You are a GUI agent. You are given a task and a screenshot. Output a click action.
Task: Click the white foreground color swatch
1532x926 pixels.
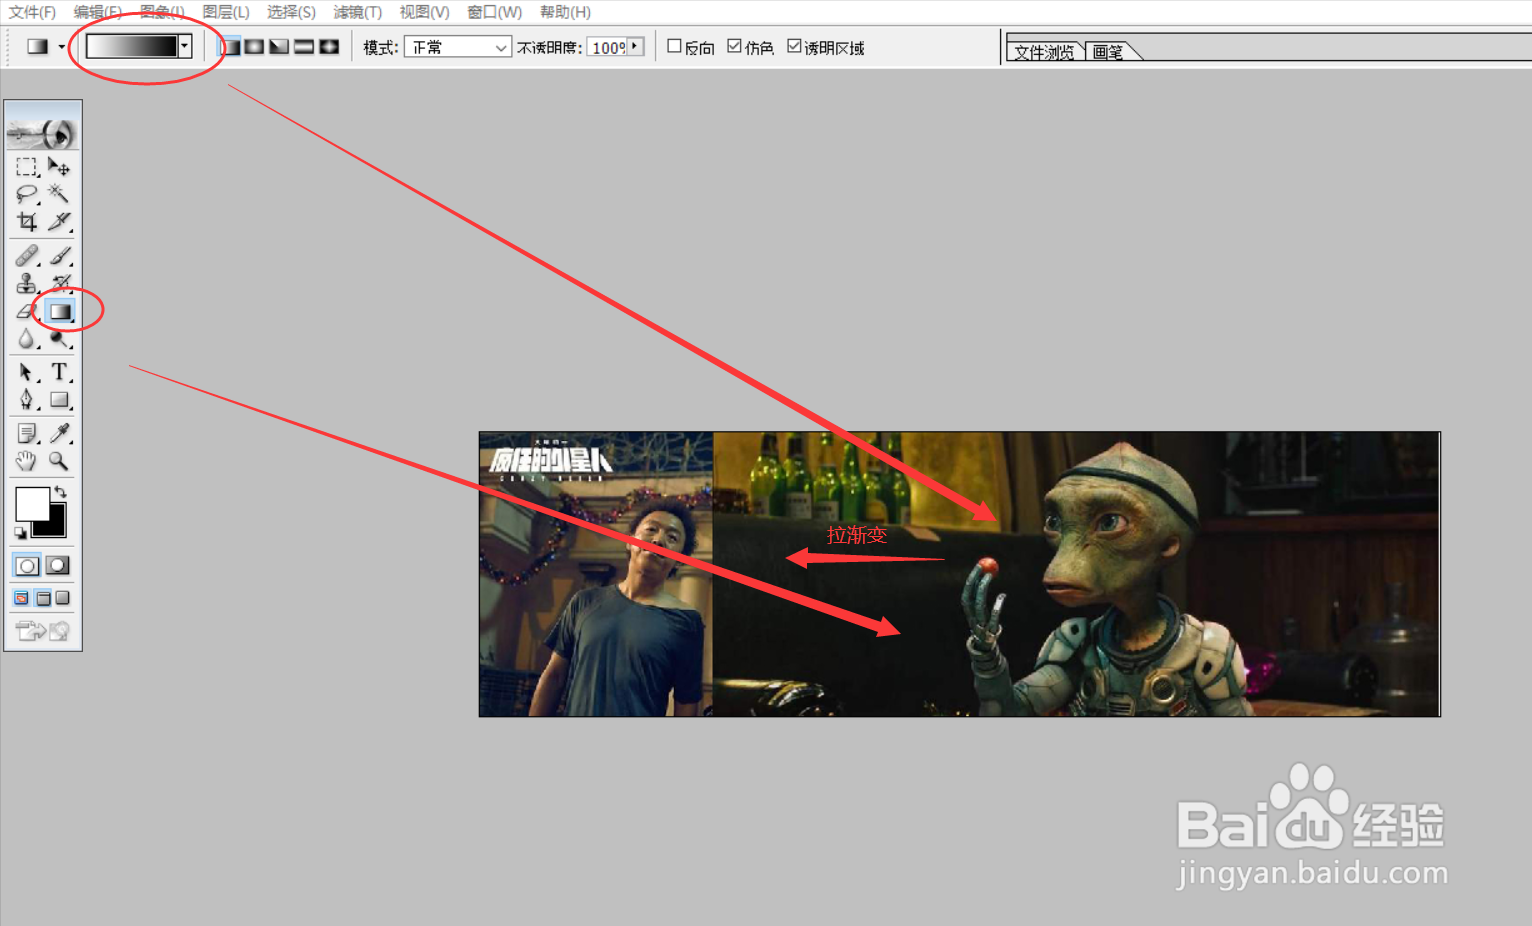point(31,503)
